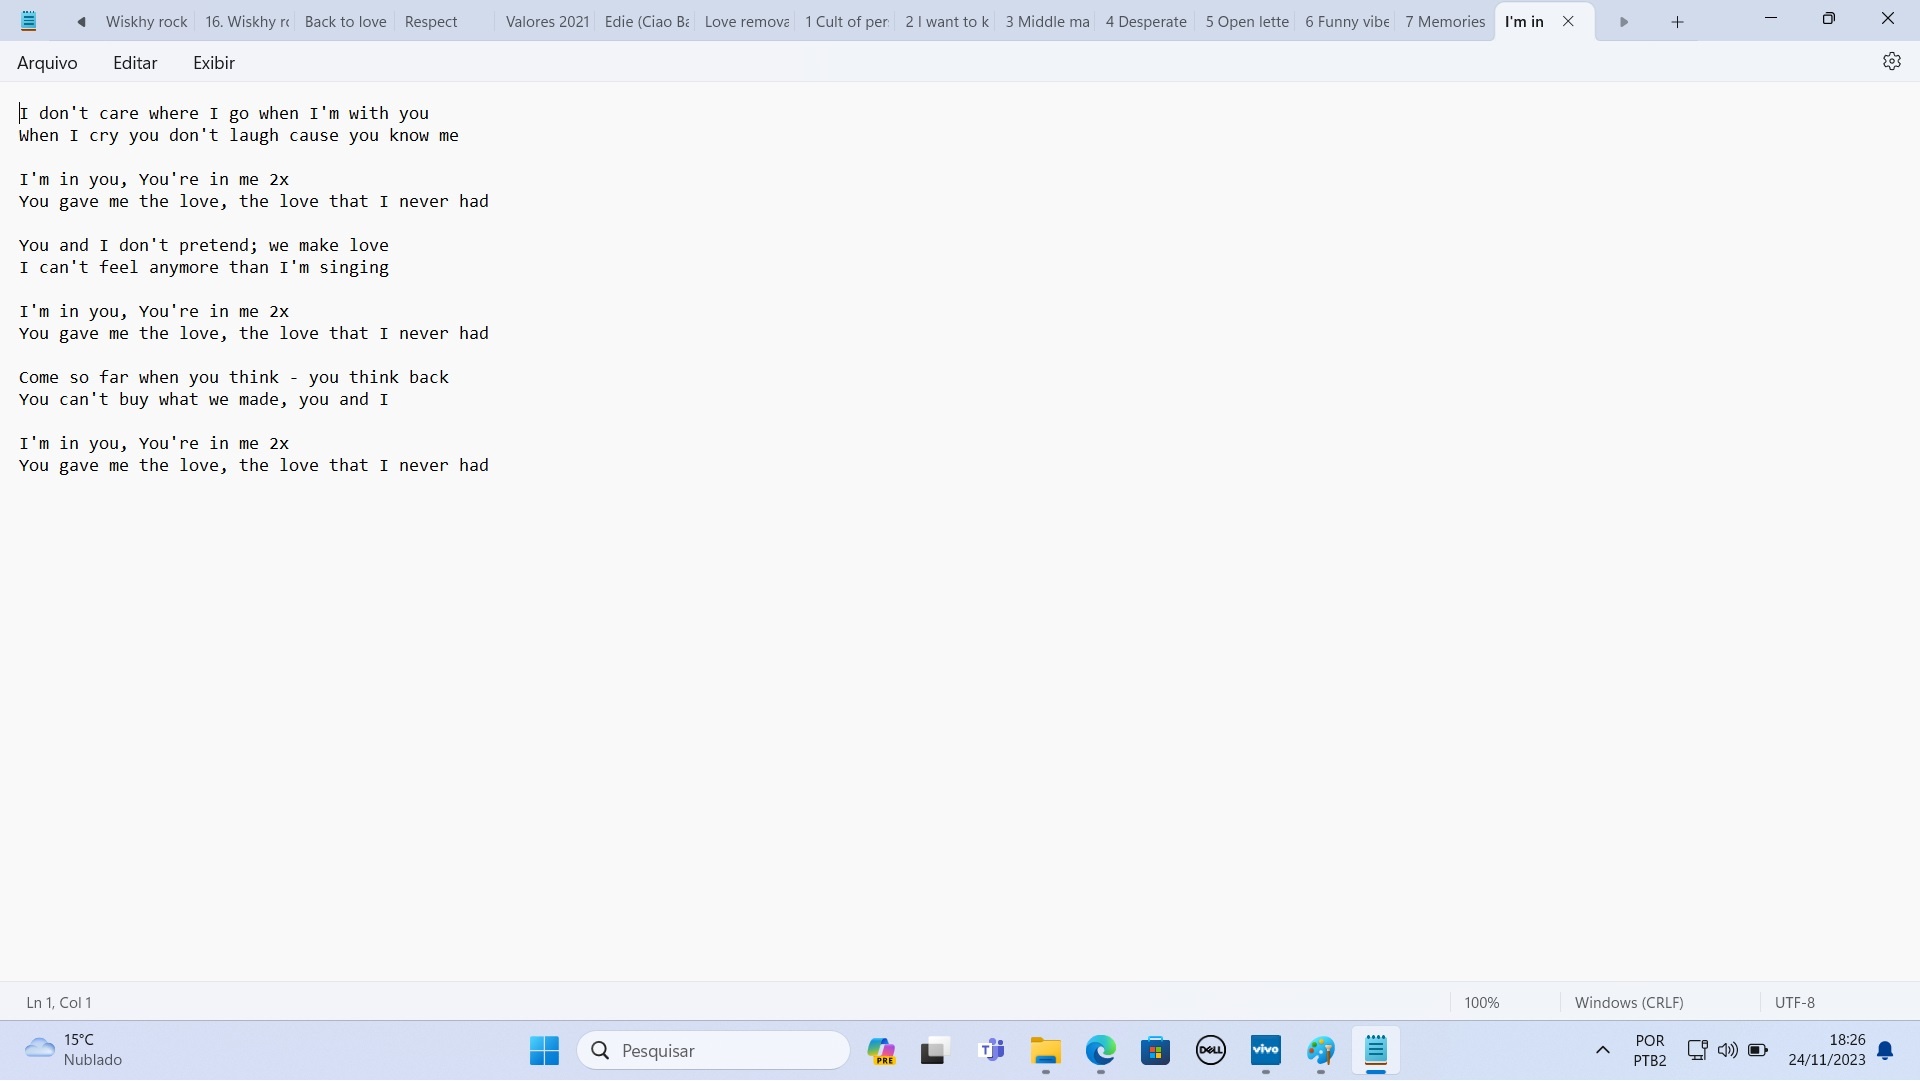
Task: Switch to the "7 Memories" tab
Action: (1445, 22)
